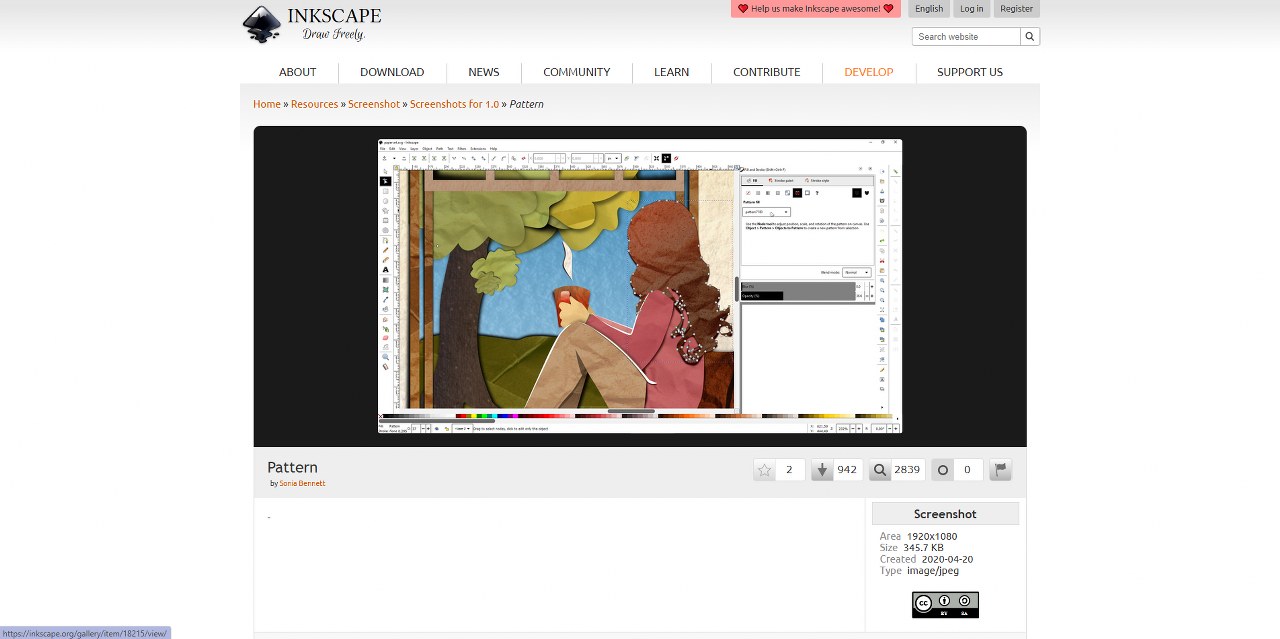The image size is (1280, 639).
Task: Click the Inkscape logo in the header
Action: point(312,24)
